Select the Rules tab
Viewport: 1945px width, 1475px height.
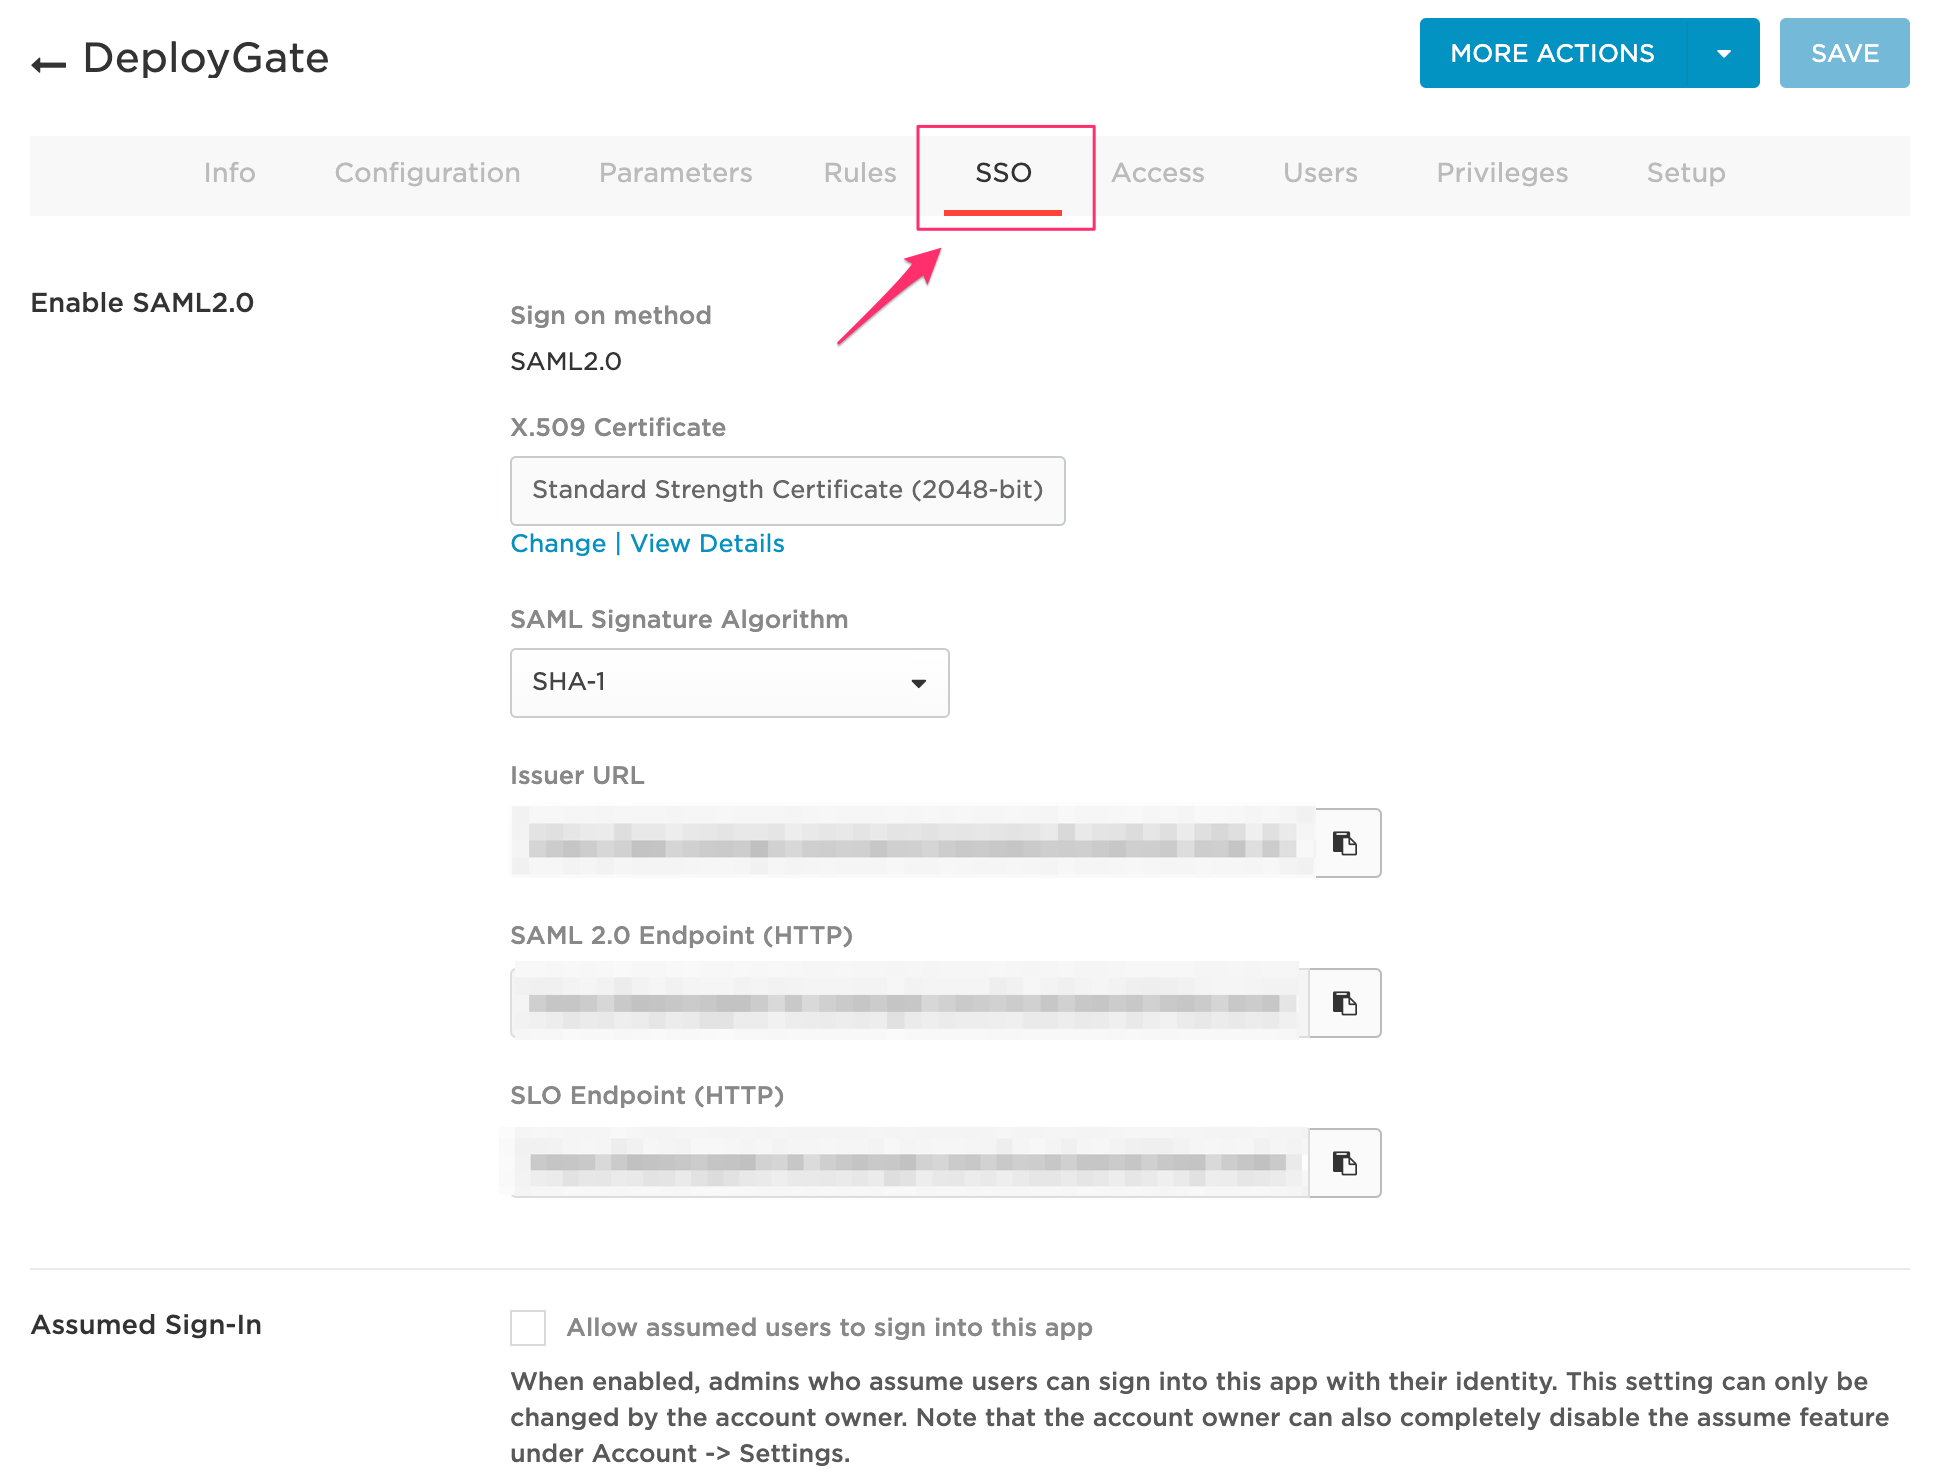pos(858,172)
